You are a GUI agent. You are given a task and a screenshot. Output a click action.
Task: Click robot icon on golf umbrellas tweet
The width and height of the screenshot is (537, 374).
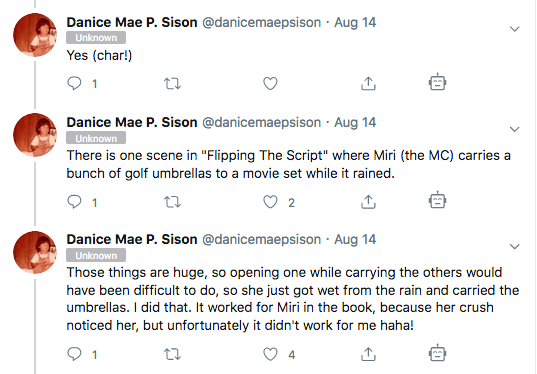click(437, 200)
